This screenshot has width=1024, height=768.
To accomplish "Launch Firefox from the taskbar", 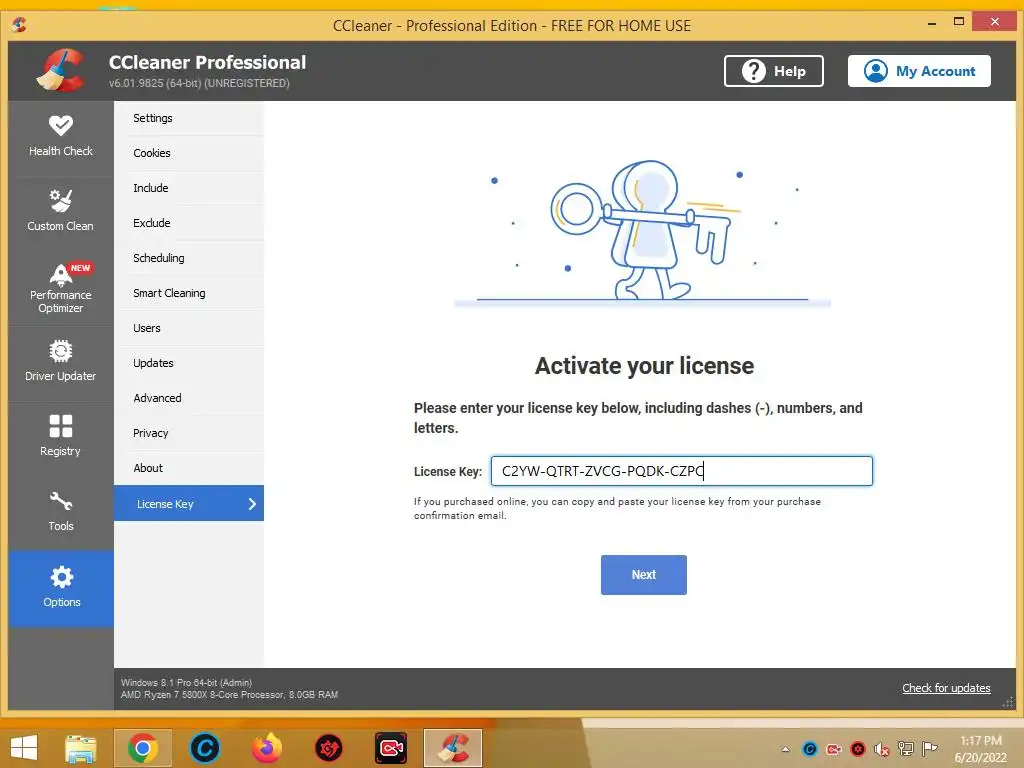I will click(x=266, y=748).
